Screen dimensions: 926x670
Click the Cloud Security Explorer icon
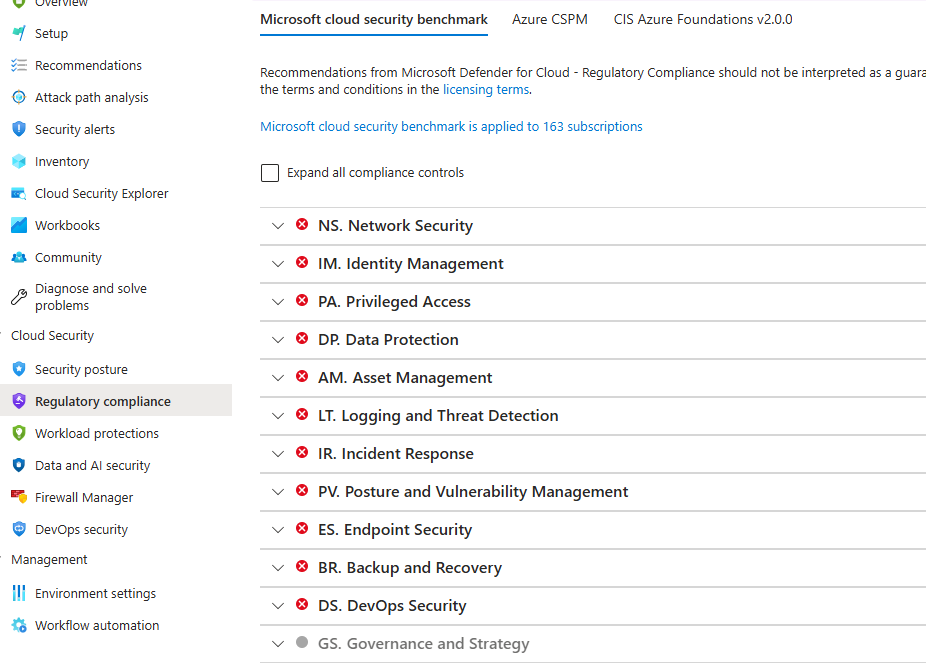tap(18, 193)
